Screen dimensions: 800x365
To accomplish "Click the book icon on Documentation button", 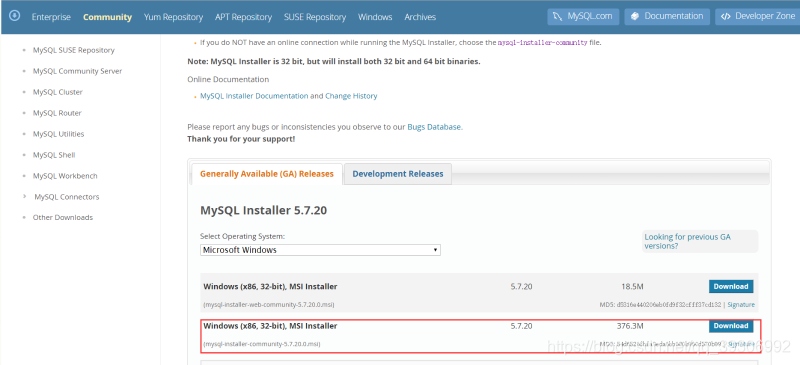I will (x=635, y=16).
